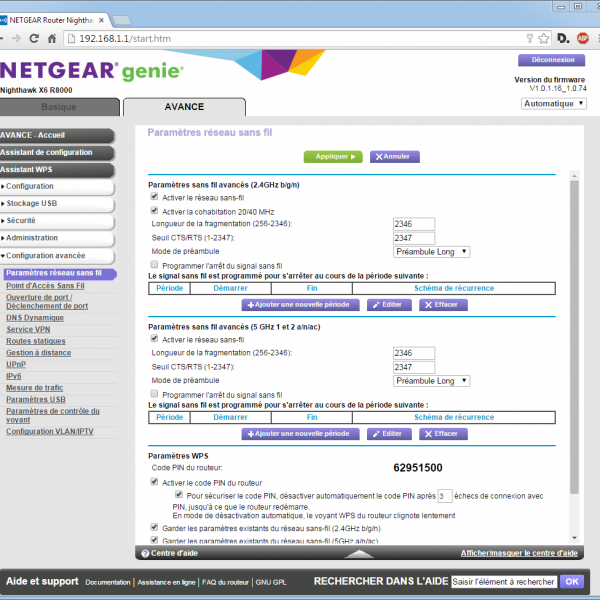Uncheck Activer le code PIN du routeur
The image size is (600, 600).
154,482
